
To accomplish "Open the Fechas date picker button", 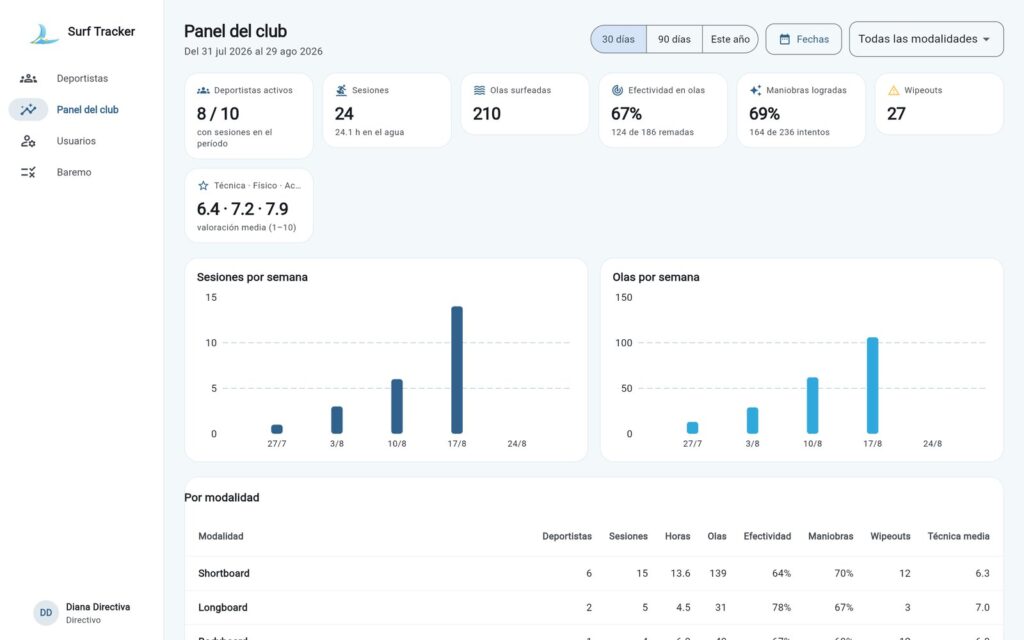I will (803, 39).
